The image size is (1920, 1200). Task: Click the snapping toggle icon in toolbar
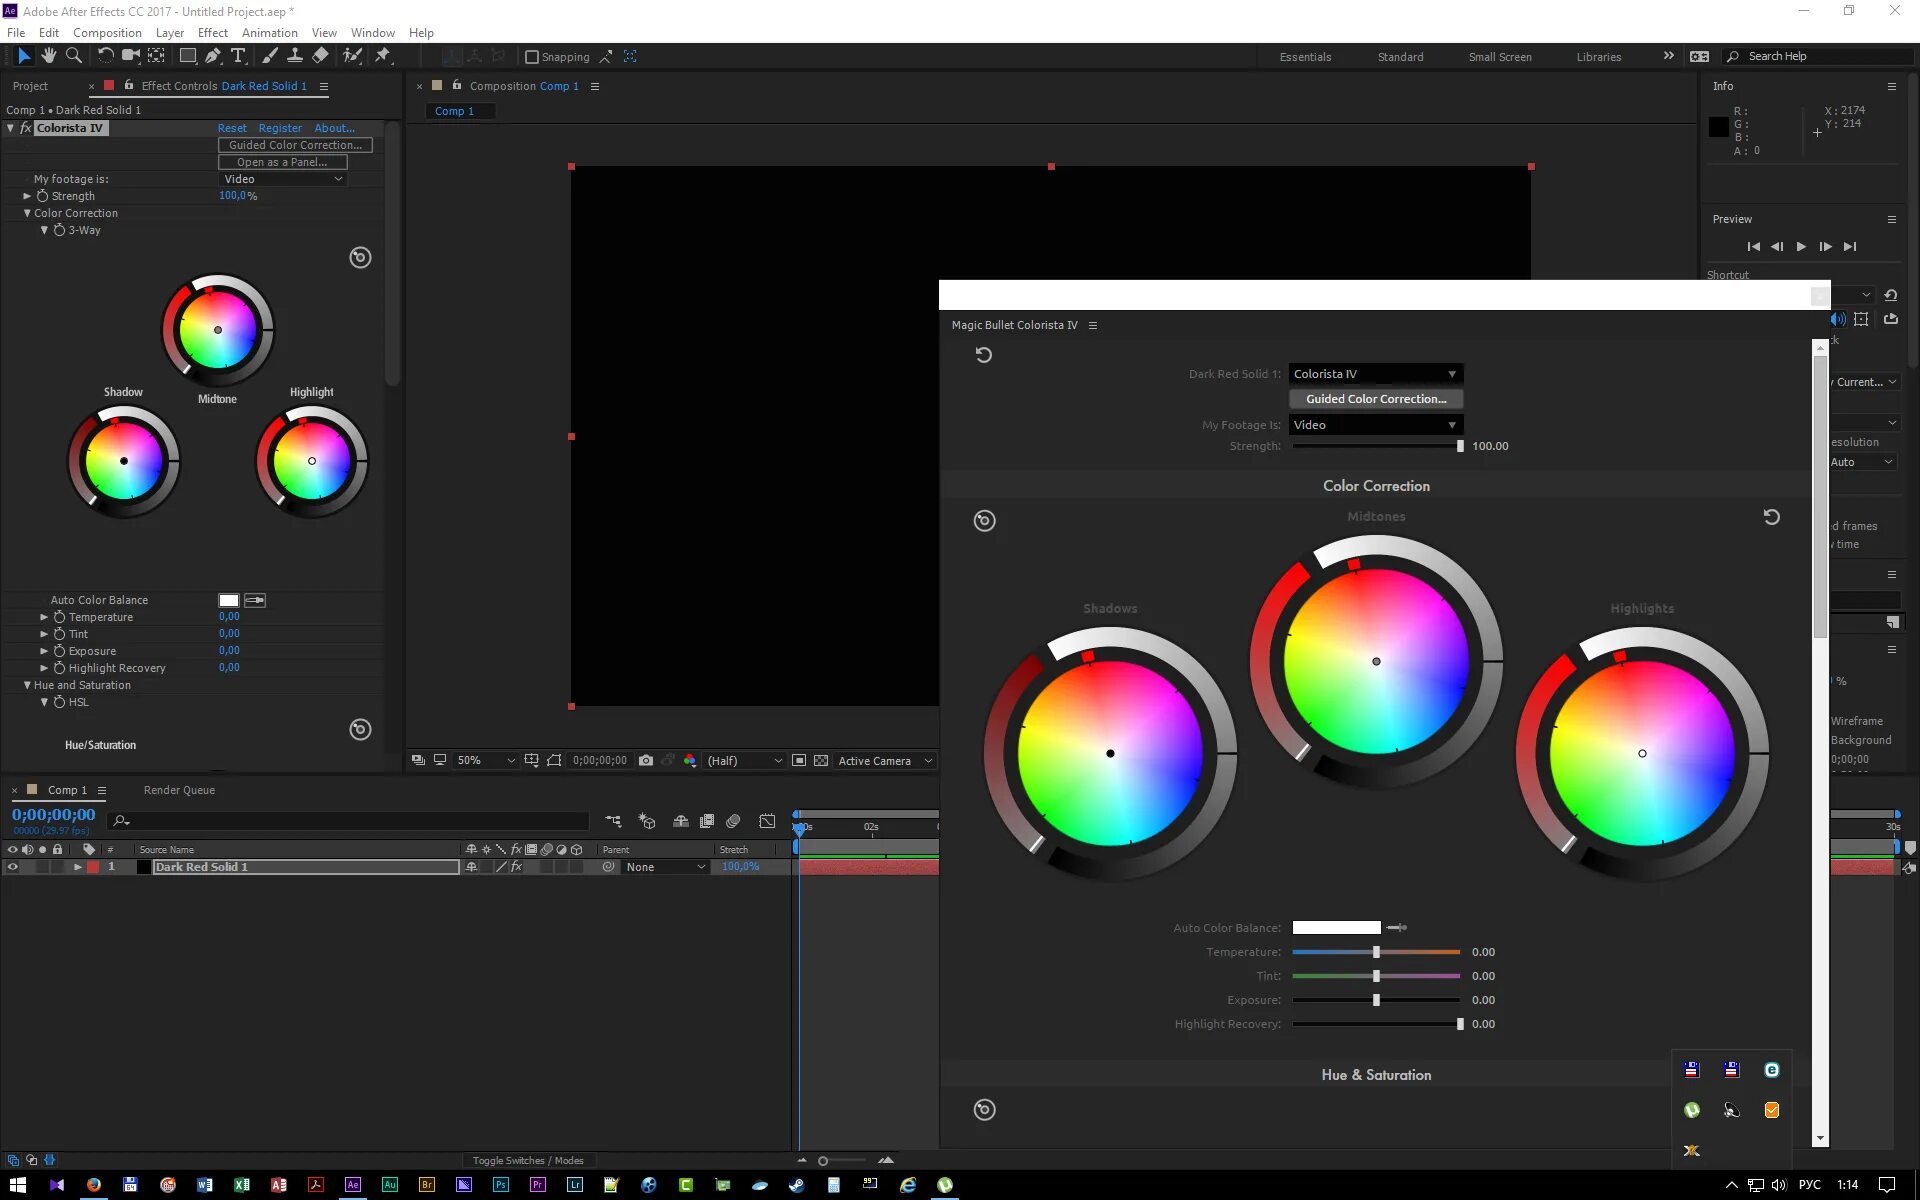[531, 57]
